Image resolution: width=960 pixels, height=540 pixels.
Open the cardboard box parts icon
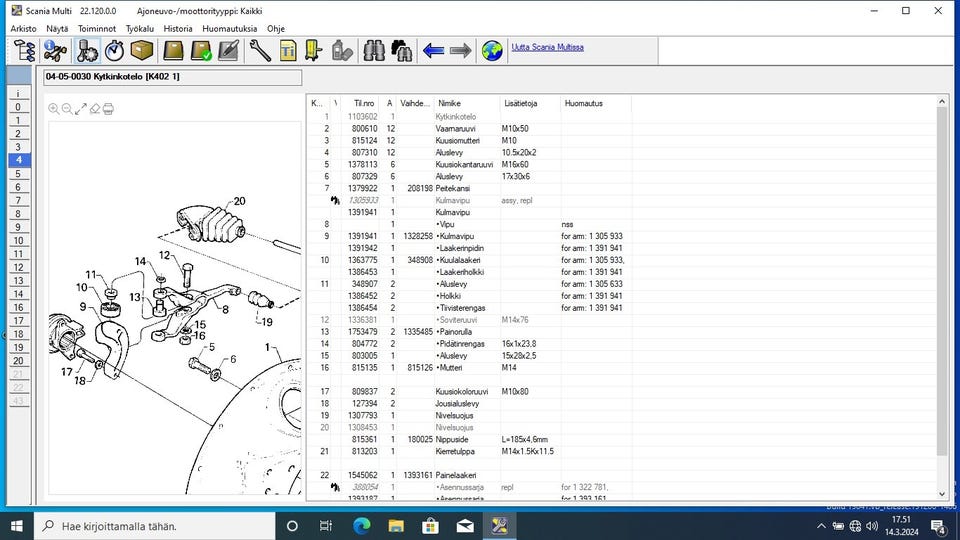142,50
